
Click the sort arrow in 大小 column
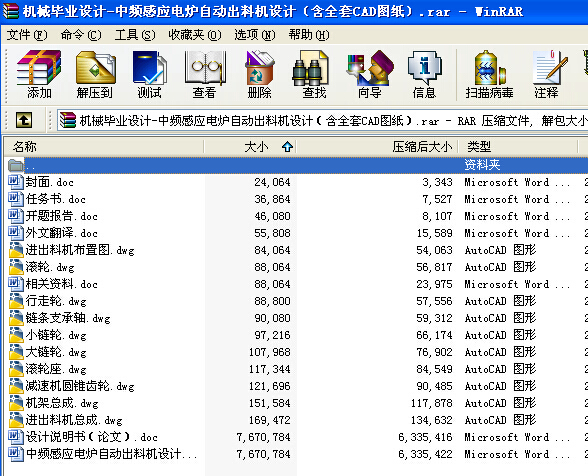click(288, 147)
